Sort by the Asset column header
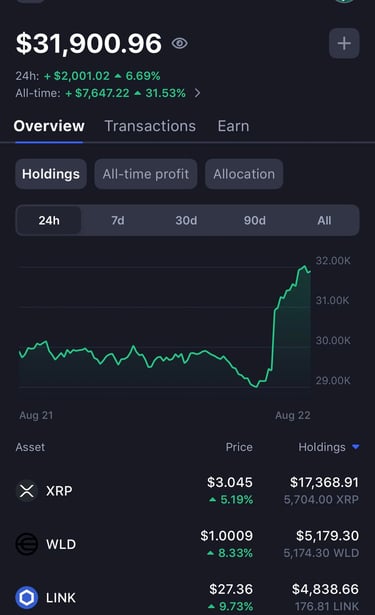This screenshot has height=615, width=375. tap(30, 447)
